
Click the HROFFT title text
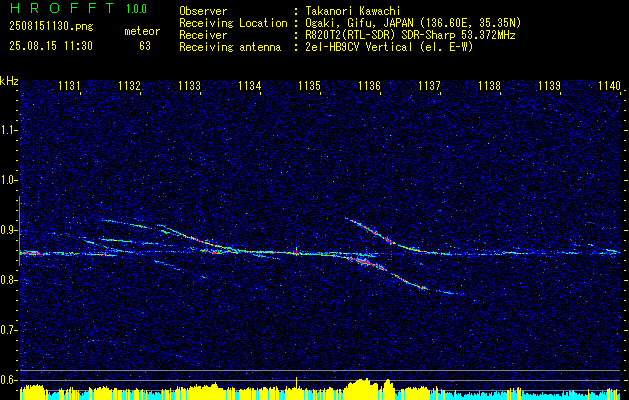coord(62,8)
